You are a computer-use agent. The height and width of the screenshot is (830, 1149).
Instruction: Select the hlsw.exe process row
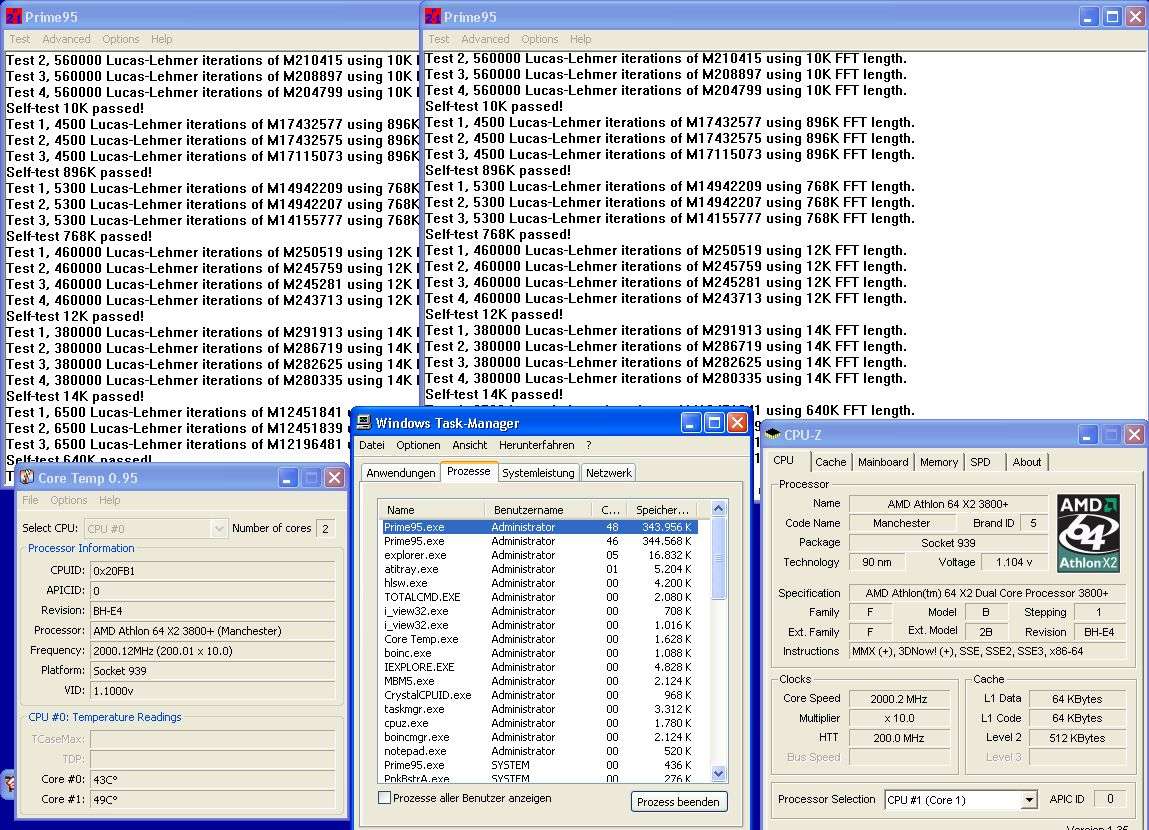(x=539, y=582)
